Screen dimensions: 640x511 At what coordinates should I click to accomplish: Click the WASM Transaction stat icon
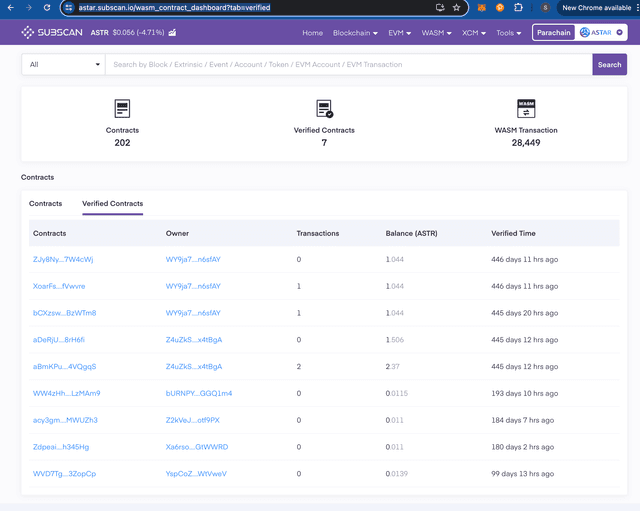tap(526, 109)
